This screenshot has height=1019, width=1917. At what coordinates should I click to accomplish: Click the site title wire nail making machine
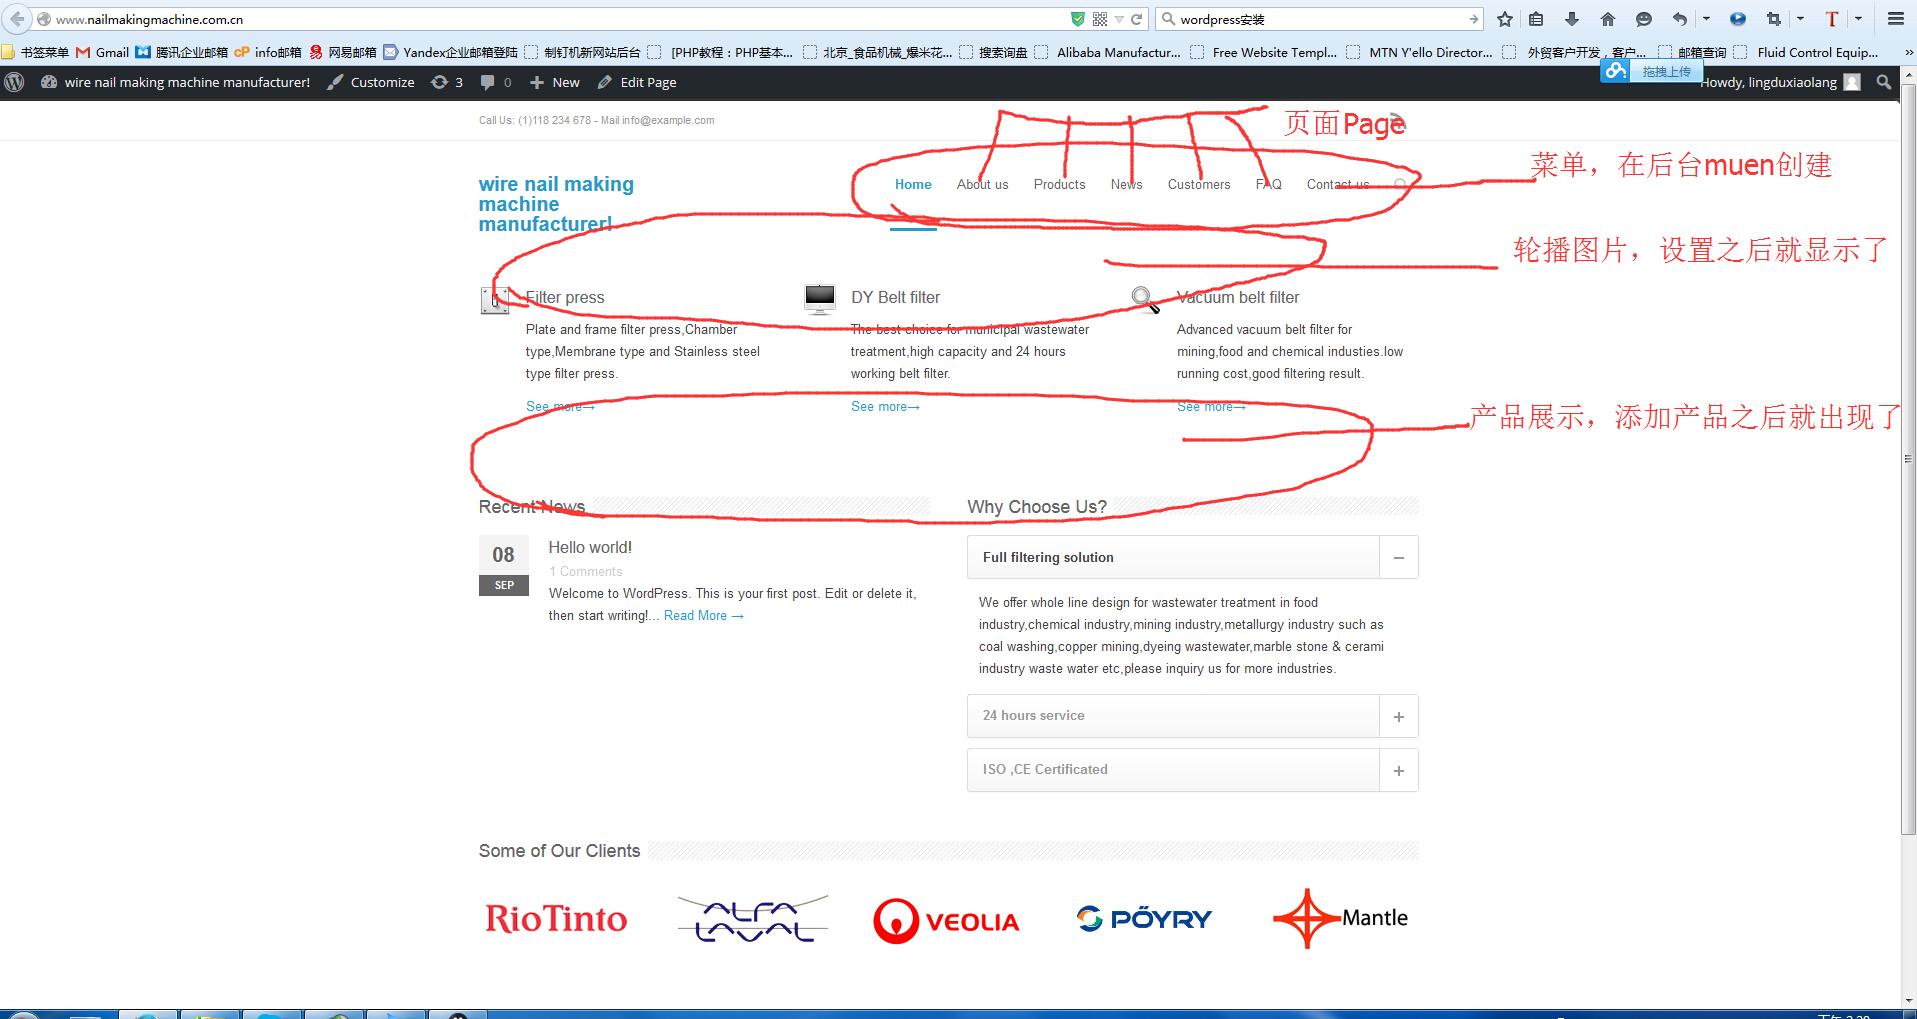[x=556, y=204]
